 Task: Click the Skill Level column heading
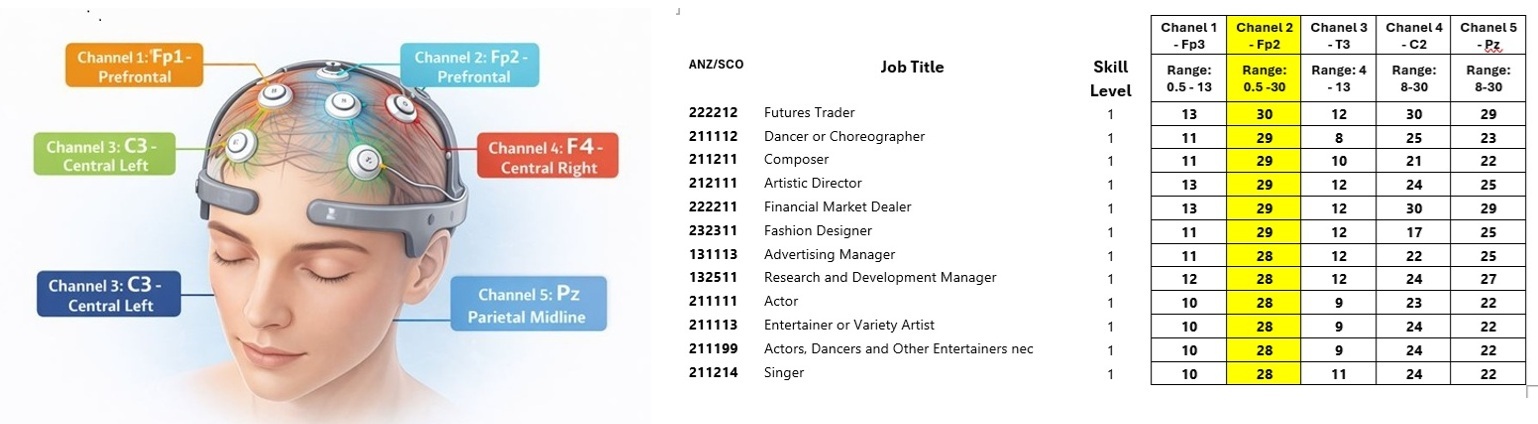(1110, 78)
